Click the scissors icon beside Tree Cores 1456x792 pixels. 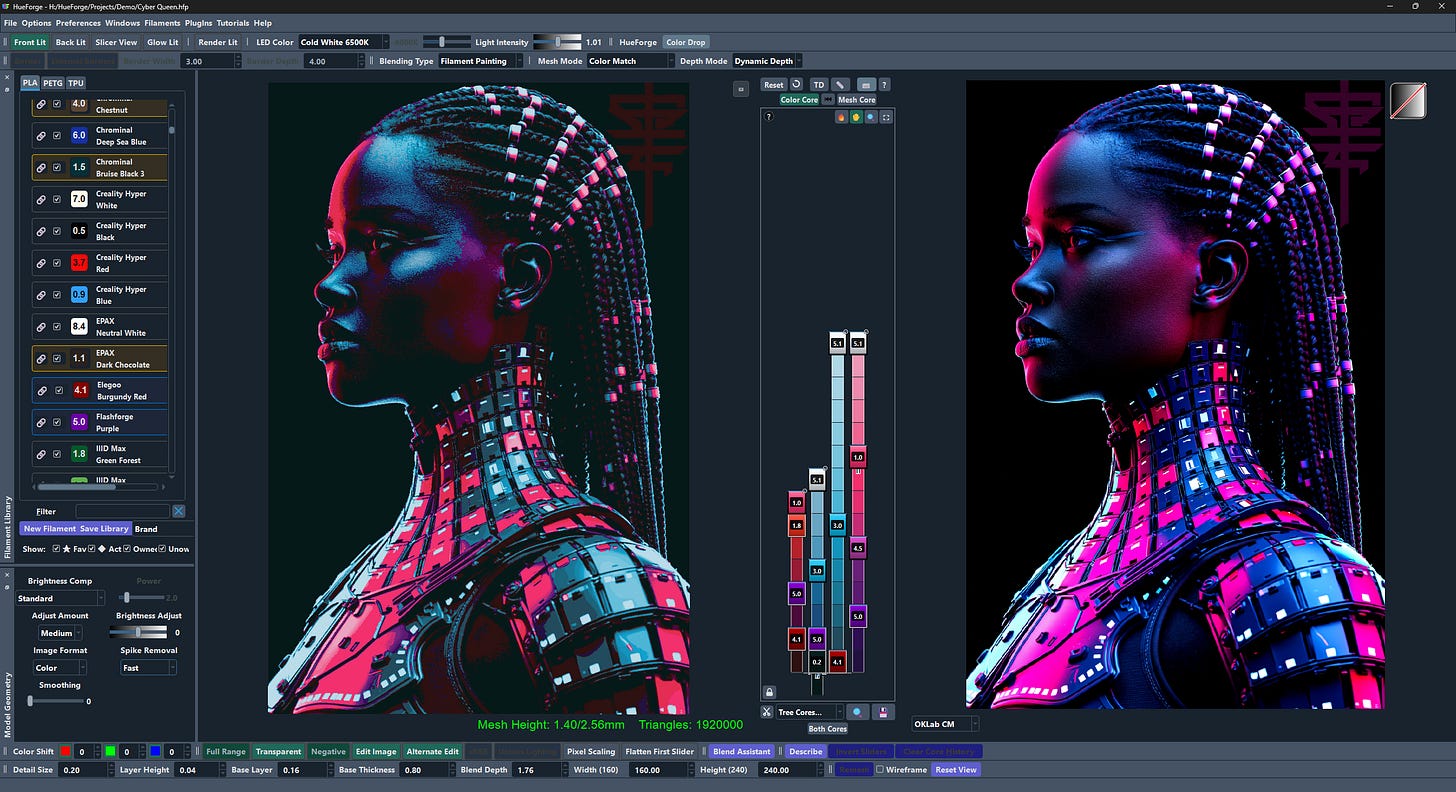tap(766, 712)
